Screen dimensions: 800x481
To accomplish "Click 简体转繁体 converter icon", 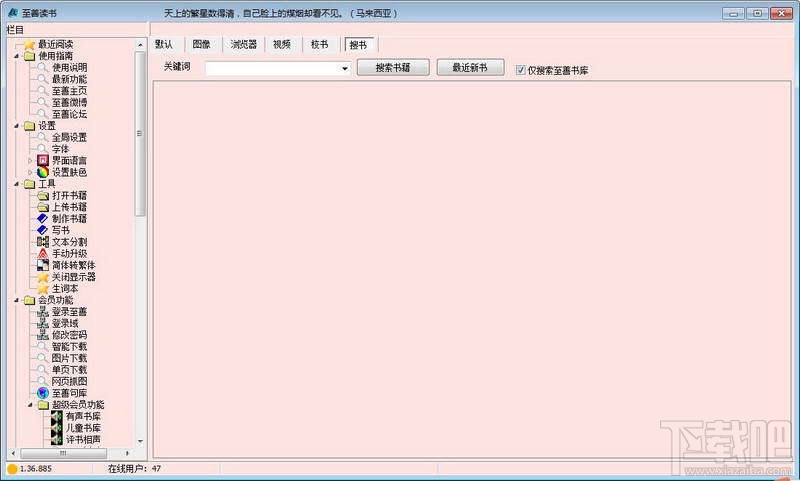I will tap(43, 265).
